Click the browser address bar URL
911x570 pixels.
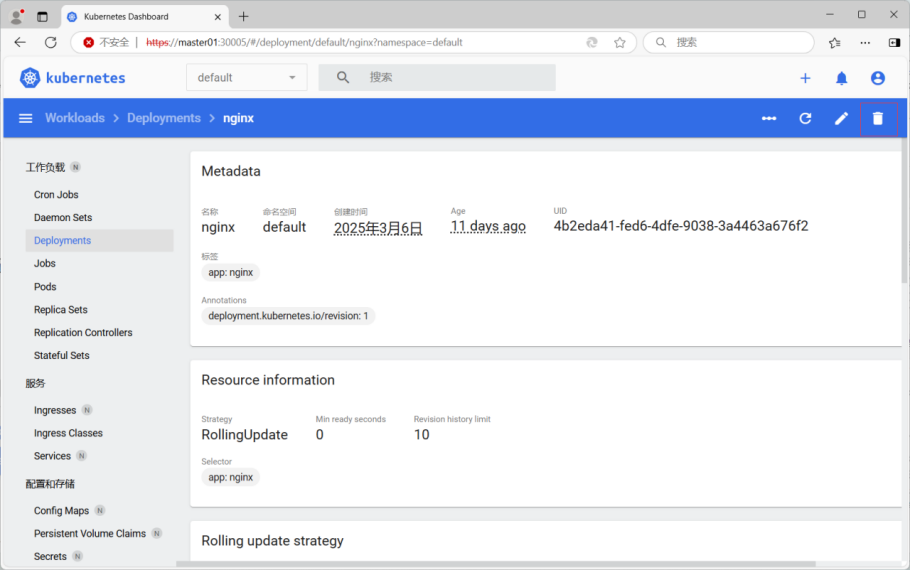tap(304, 42)
